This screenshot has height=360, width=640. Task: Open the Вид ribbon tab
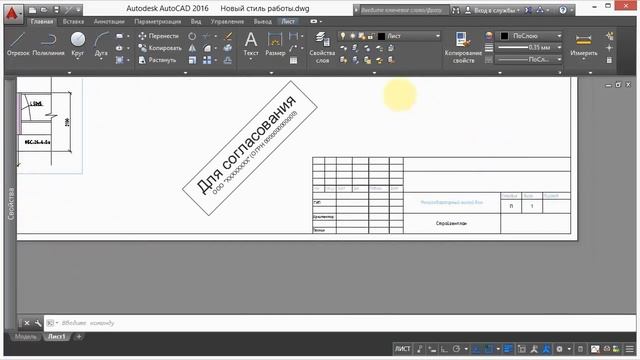click(196, 22)
